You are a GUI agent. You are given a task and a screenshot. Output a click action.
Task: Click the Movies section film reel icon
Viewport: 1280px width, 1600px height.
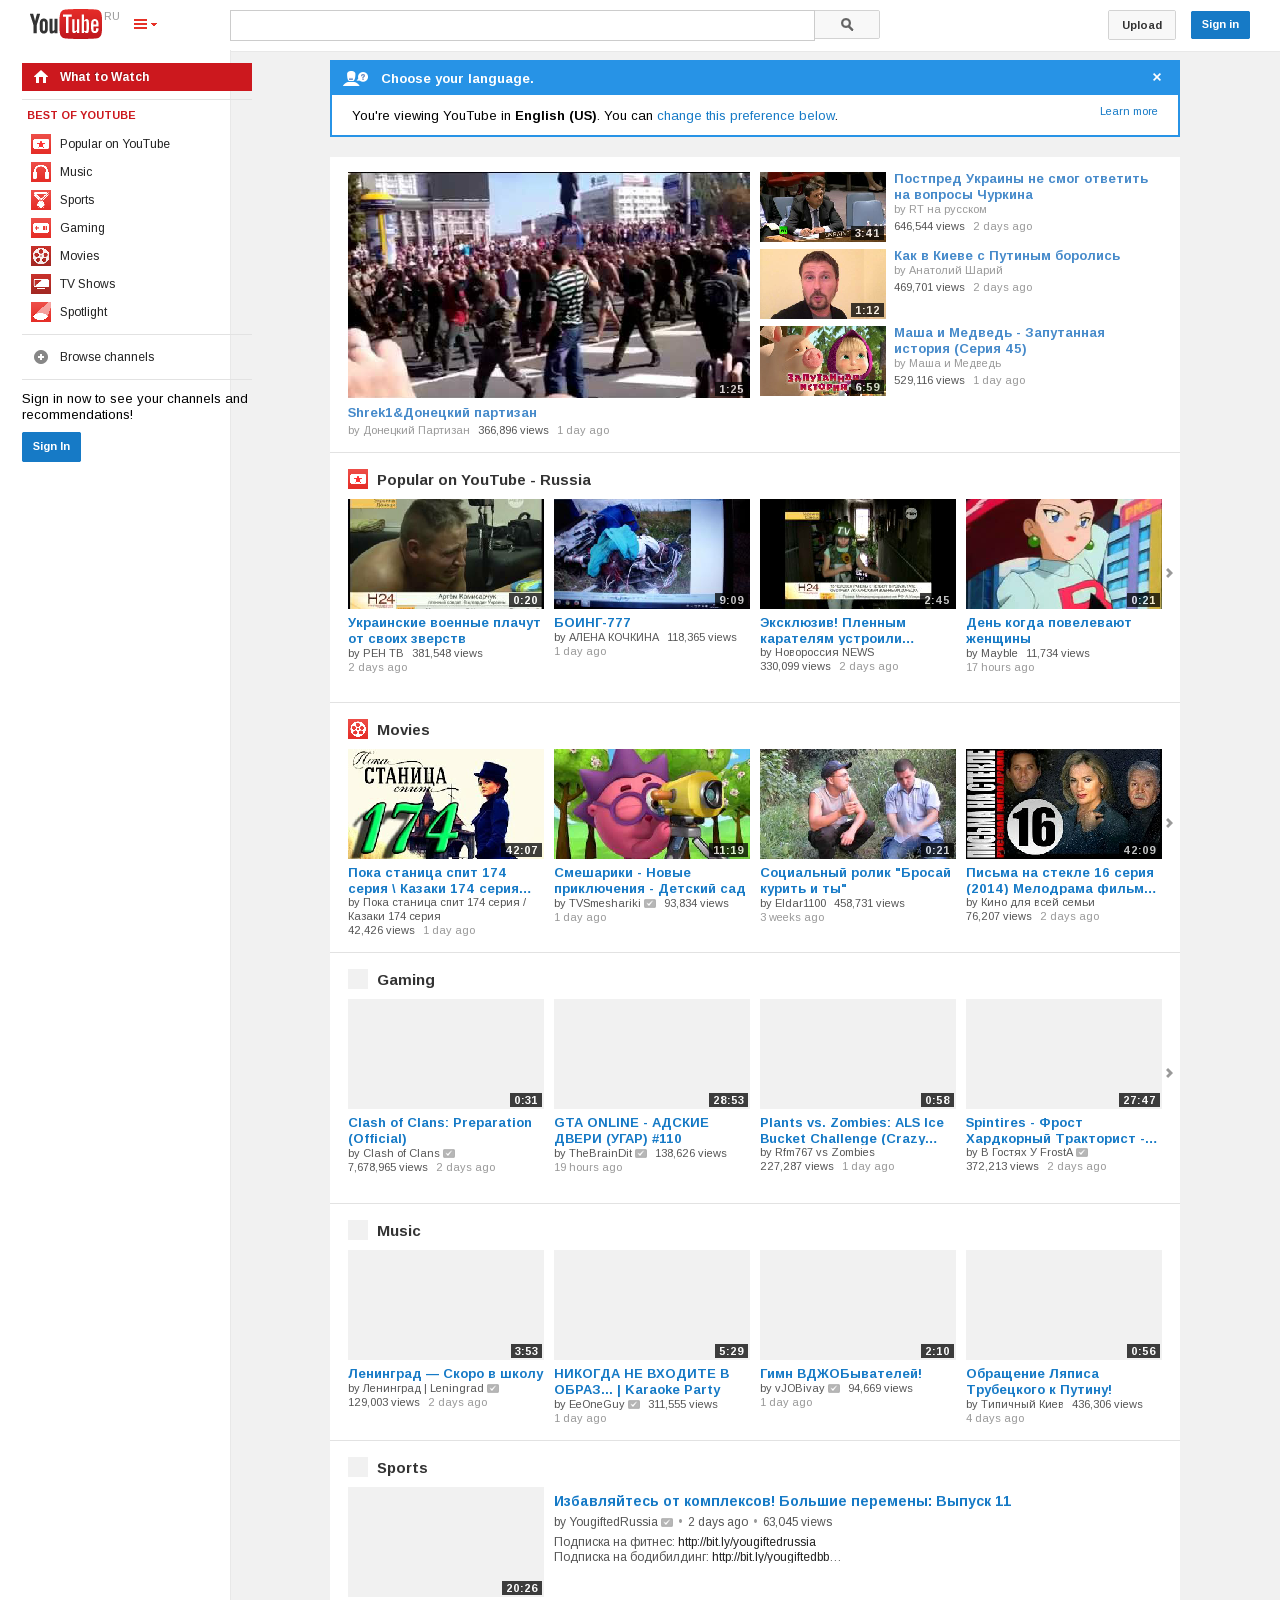tap(358, 729)
